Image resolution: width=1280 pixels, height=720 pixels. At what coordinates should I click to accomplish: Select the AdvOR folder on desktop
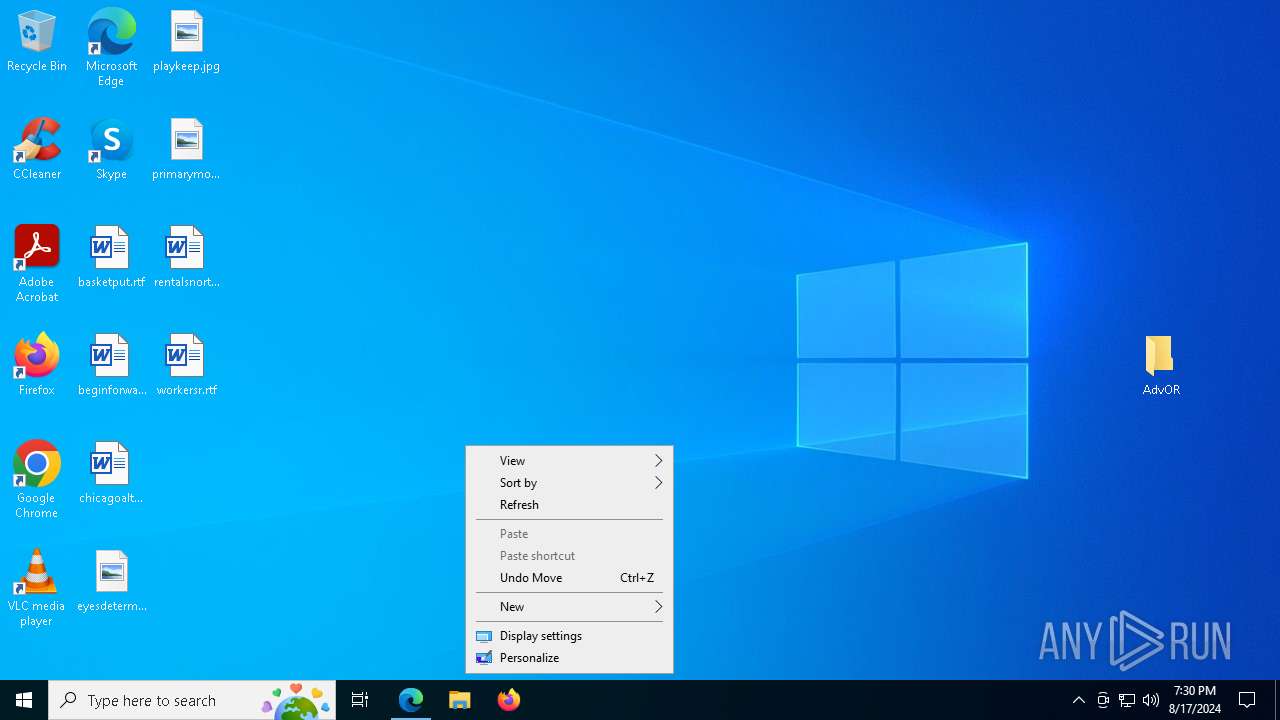coord(1161,366)
